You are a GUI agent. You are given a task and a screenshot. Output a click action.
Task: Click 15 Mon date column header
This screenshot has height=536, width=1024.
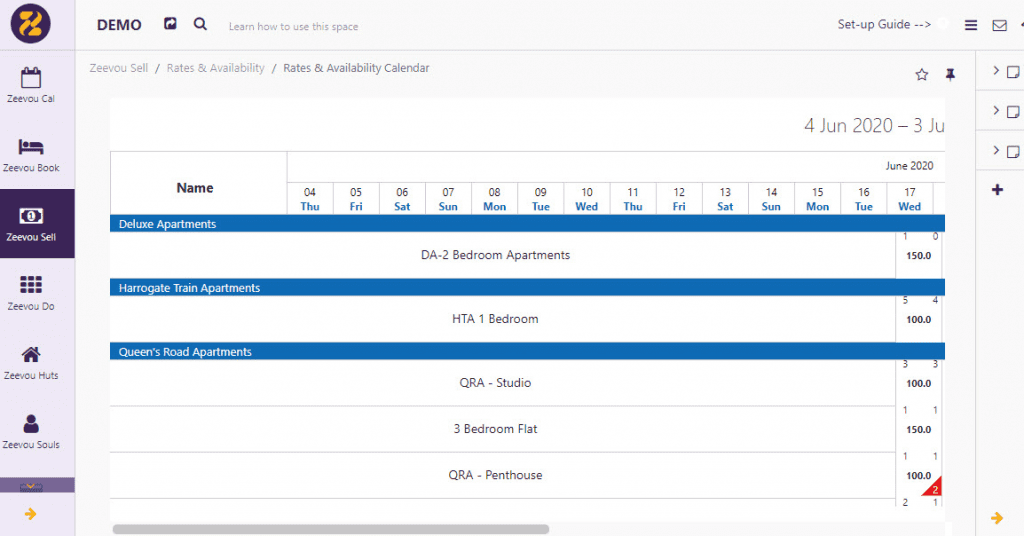point(818,199)
